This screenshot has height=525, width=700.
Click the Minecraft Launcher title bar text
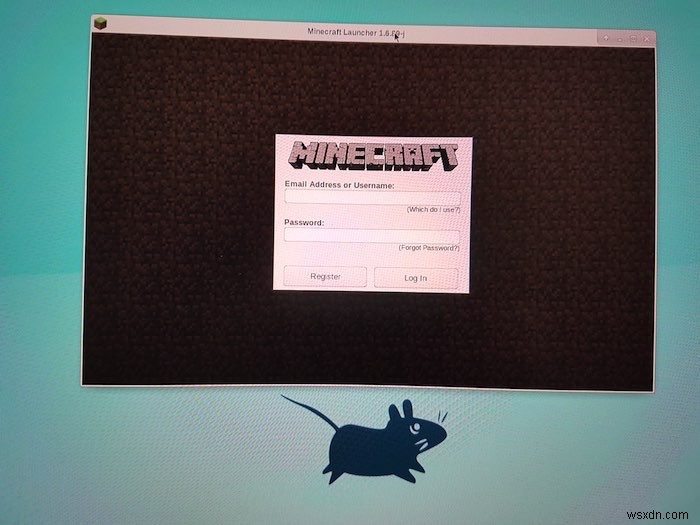tap(356, 33)
